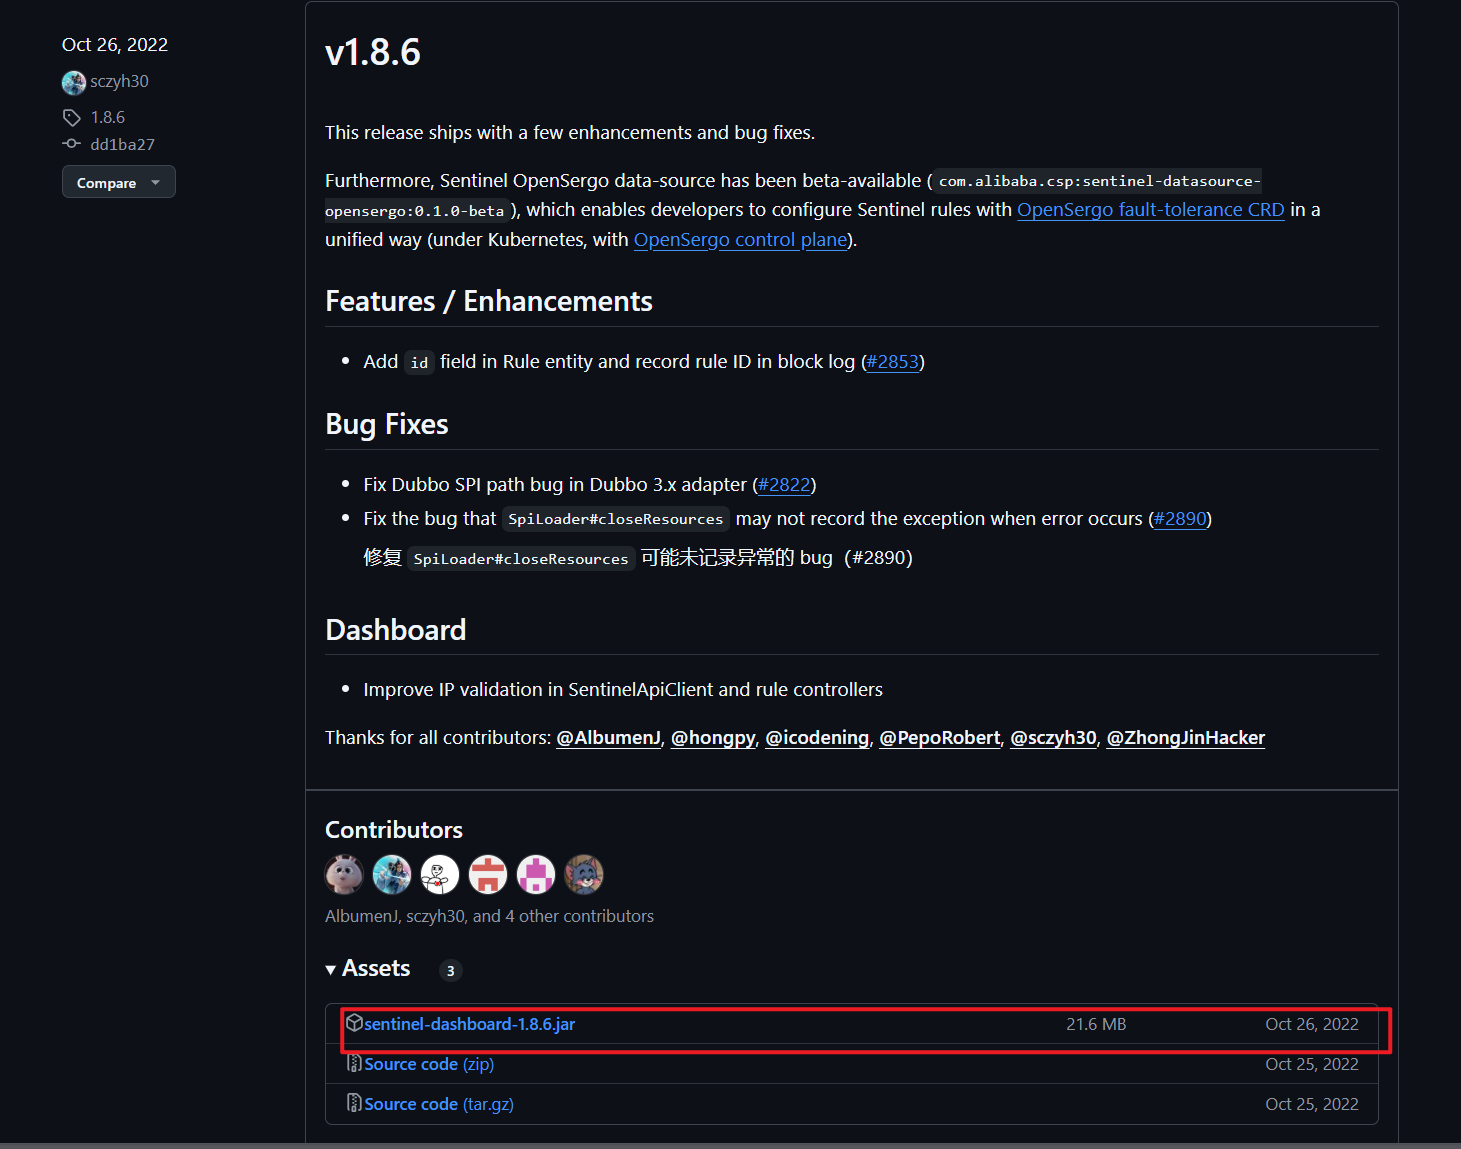Open commit dd1ba27

(x=122, y=144)
